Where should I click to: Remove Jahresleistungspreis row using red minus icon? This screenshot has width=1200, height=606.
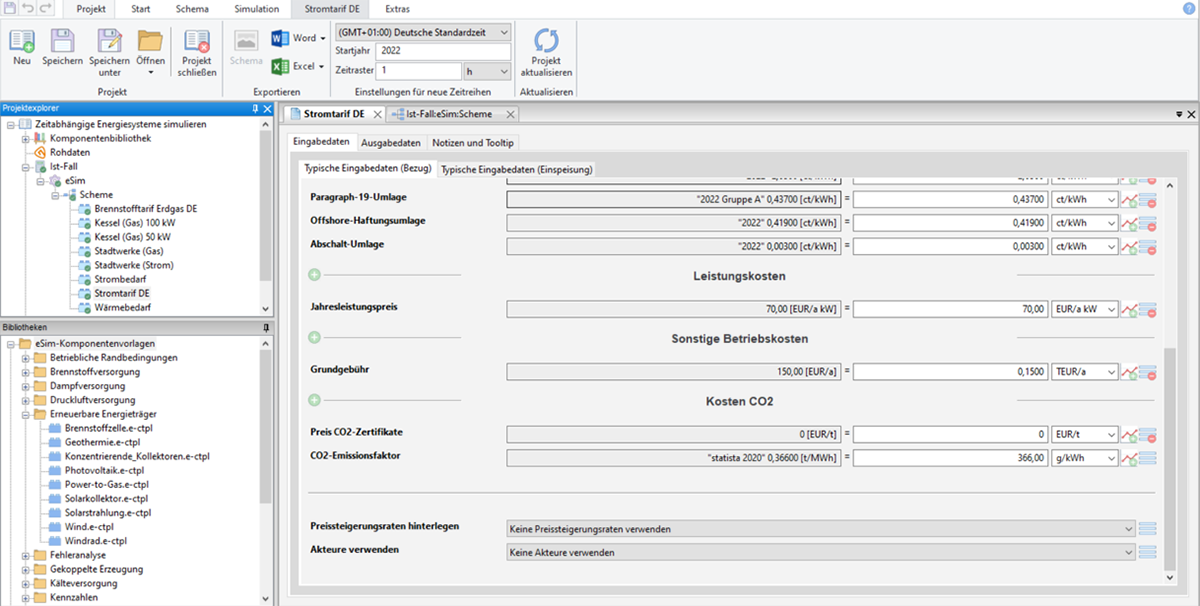pos(1147,310)
